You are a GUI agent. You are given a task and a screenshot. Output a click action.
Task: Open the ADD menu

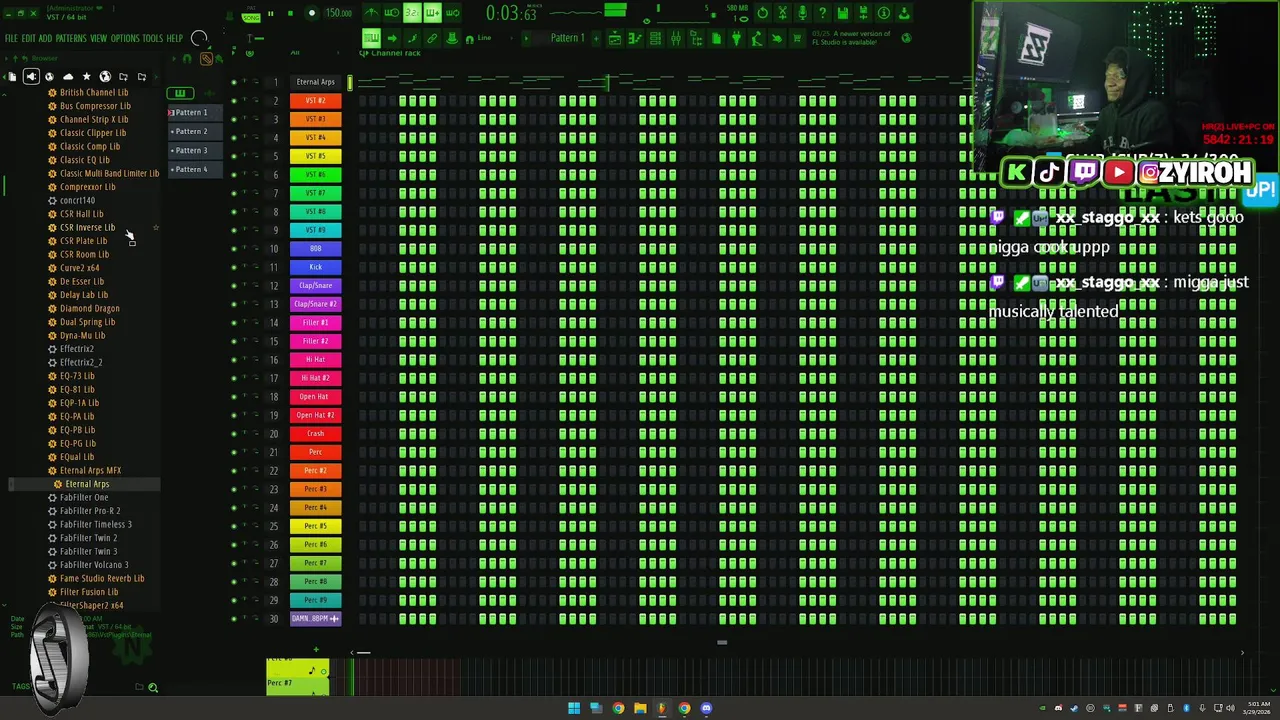[45, 38]
